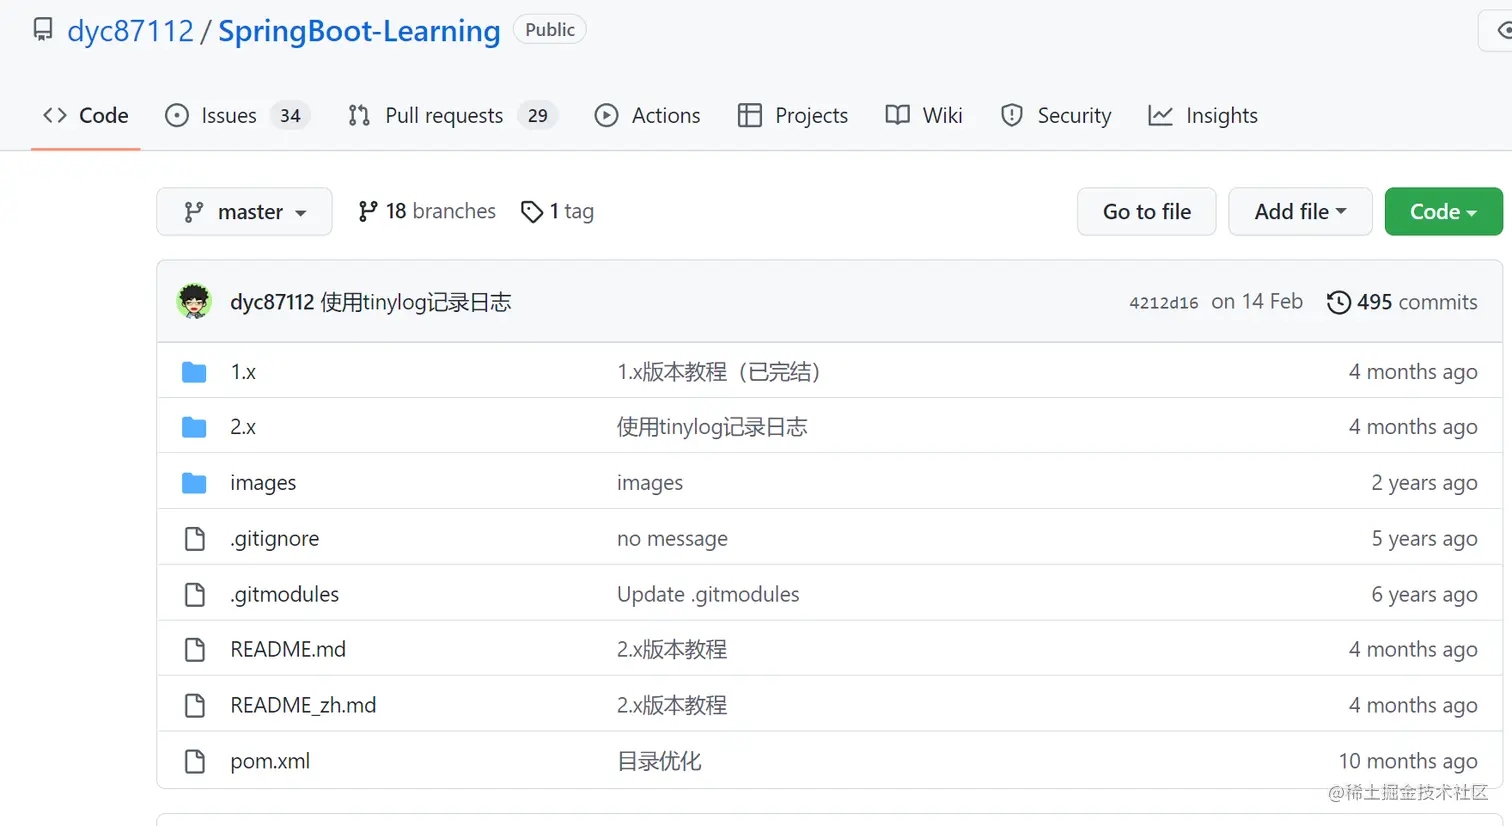Open commit message no message for .gitignore

[672, 539]
